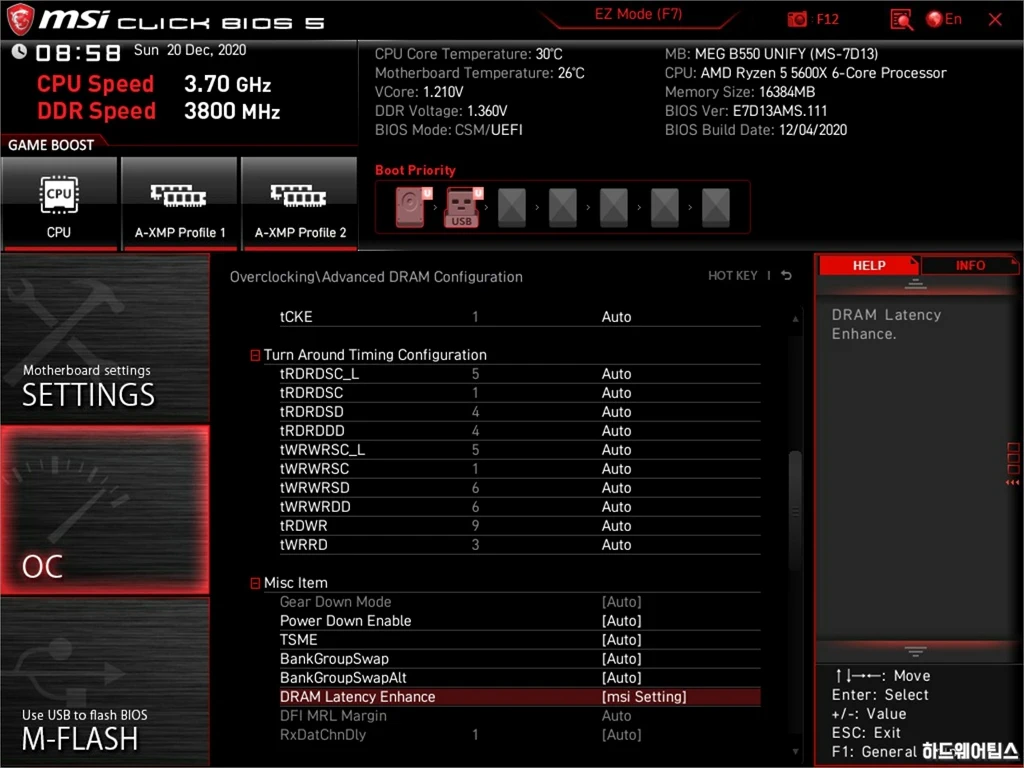Take a screenshot with the F12 camera icon
The width and height of the screenshot is (1024, 768).
(x=797, y=20)
